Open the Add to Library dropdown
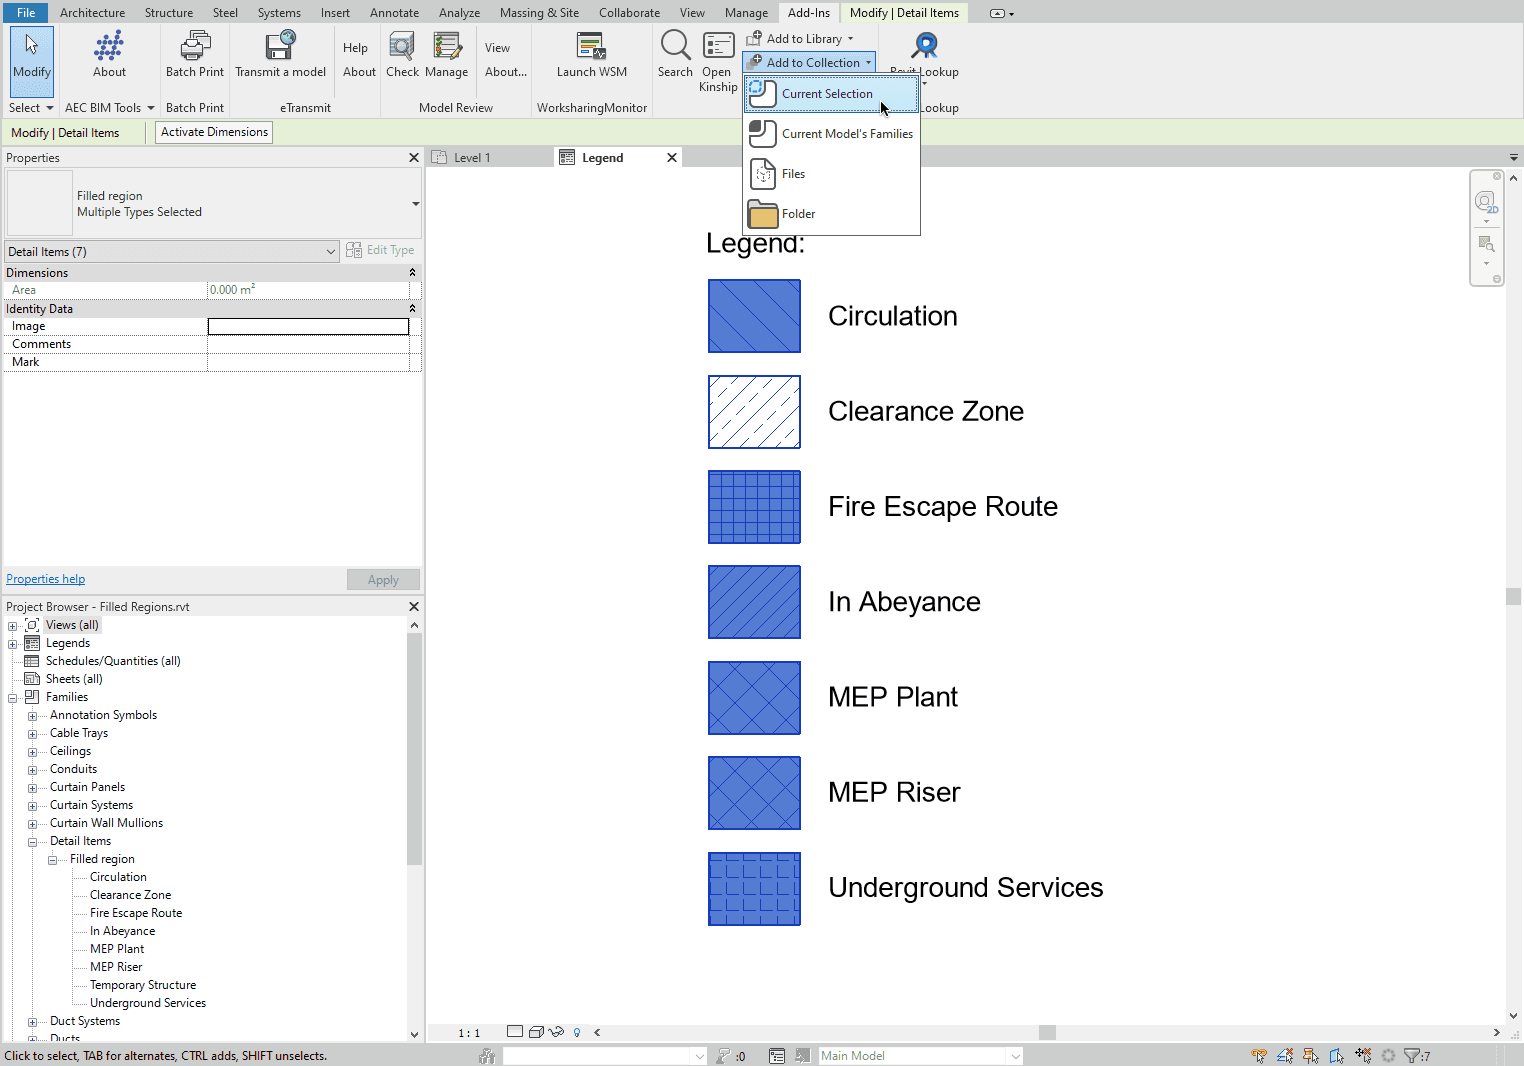 (x=849, y=38)
